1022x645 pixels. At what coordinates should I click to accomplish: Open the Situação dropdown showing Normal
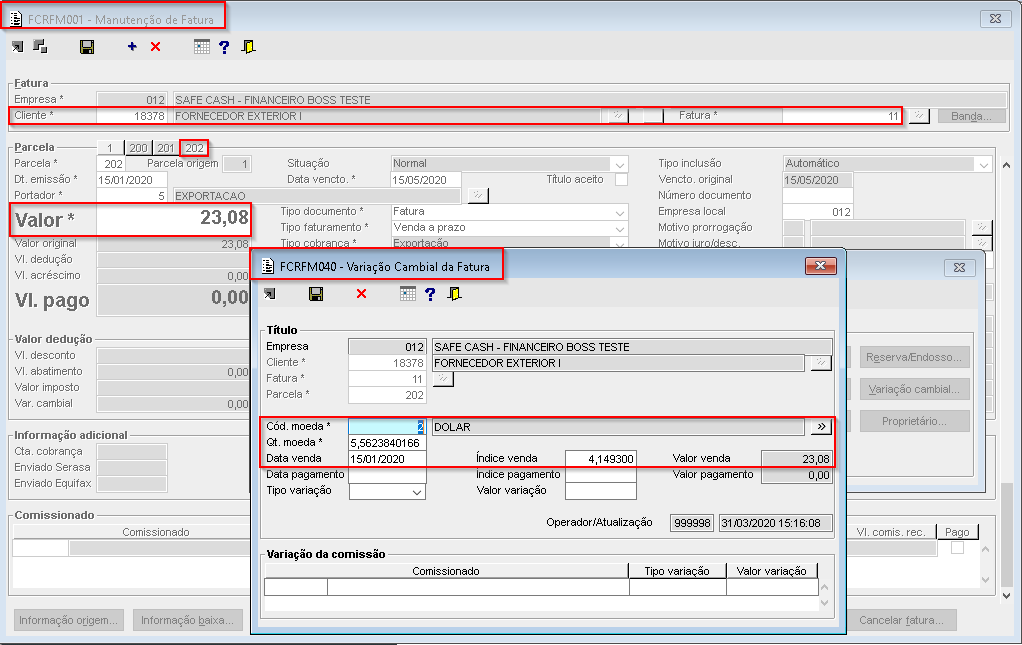(619, 164)
